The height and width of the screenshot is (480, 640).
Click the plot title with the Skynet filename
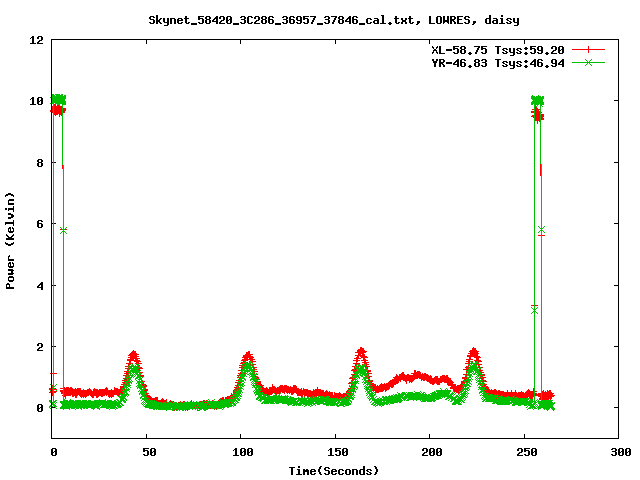(x=334, y=19)
